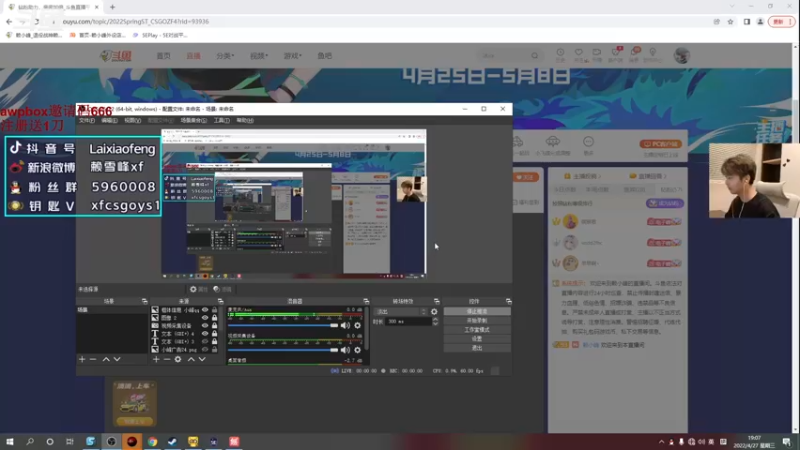Show the hidden 小峰广告 png source
800x450 pixels.
205,349
